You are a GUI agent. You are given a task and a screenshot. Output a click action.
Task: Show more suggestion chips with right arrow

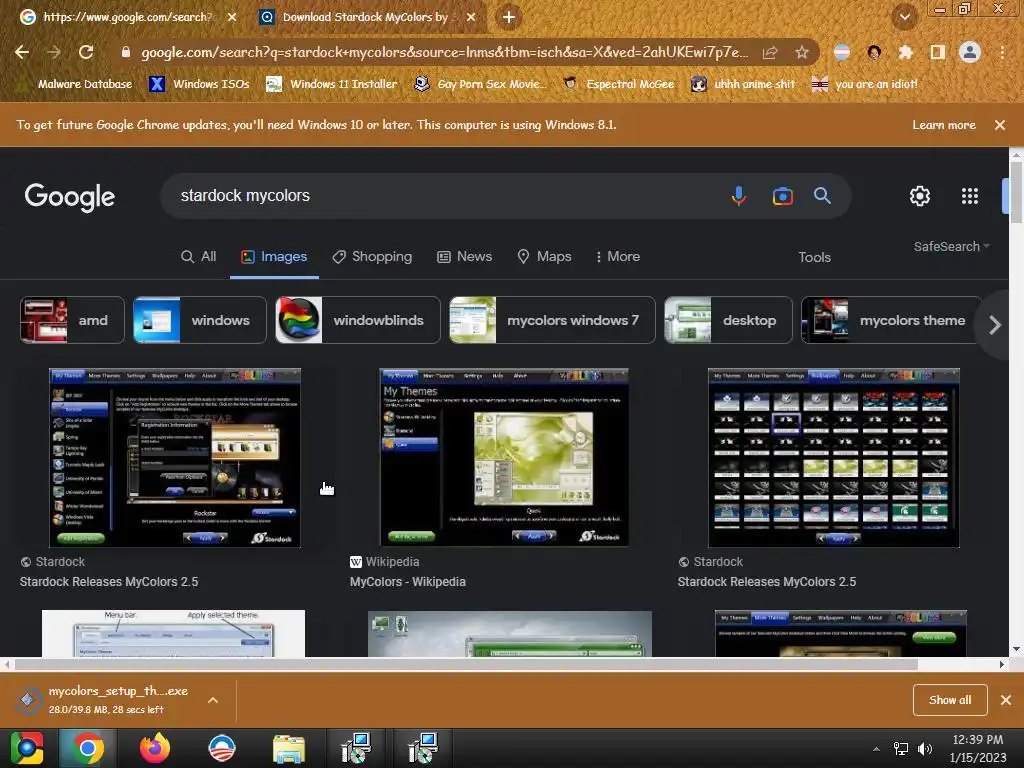995,325
